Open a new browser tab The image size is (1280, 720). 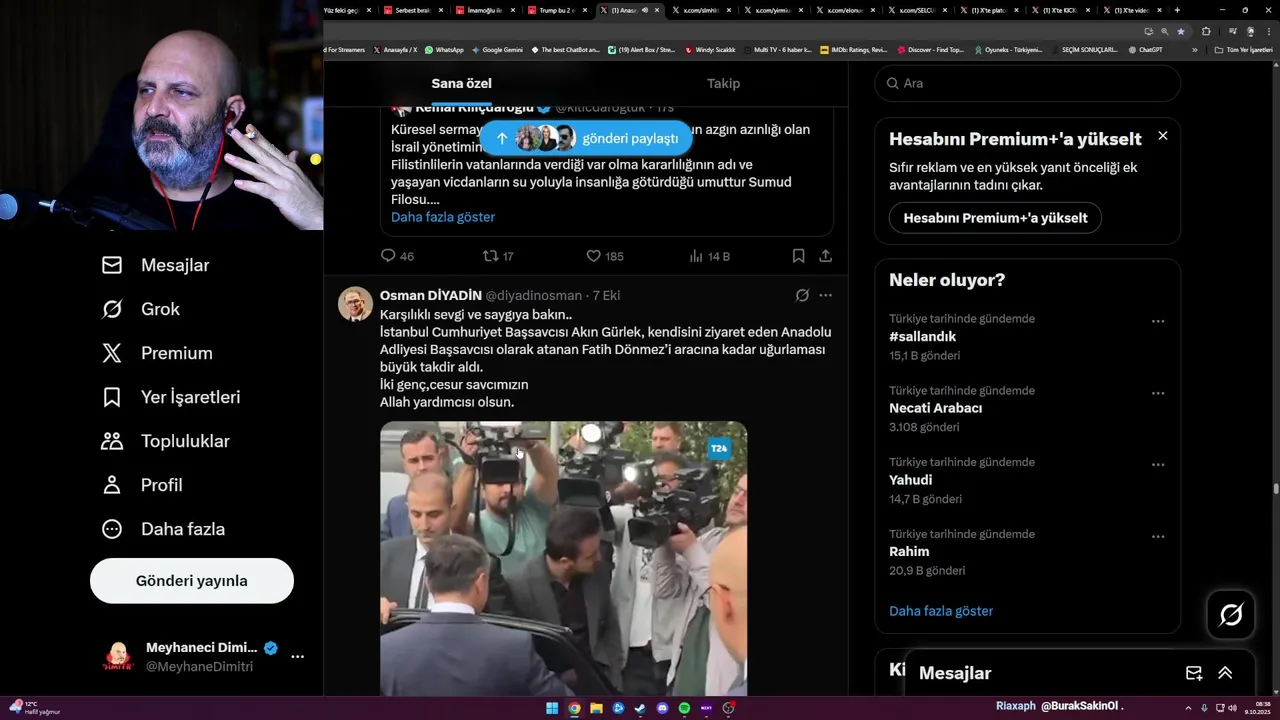pyautogui.click(x=1177, y=10)
